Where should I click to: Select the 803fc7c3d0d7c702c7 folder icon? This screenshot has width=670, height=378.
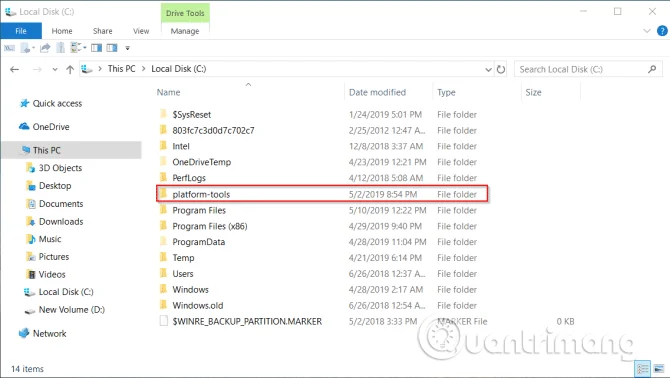point(163,130)
